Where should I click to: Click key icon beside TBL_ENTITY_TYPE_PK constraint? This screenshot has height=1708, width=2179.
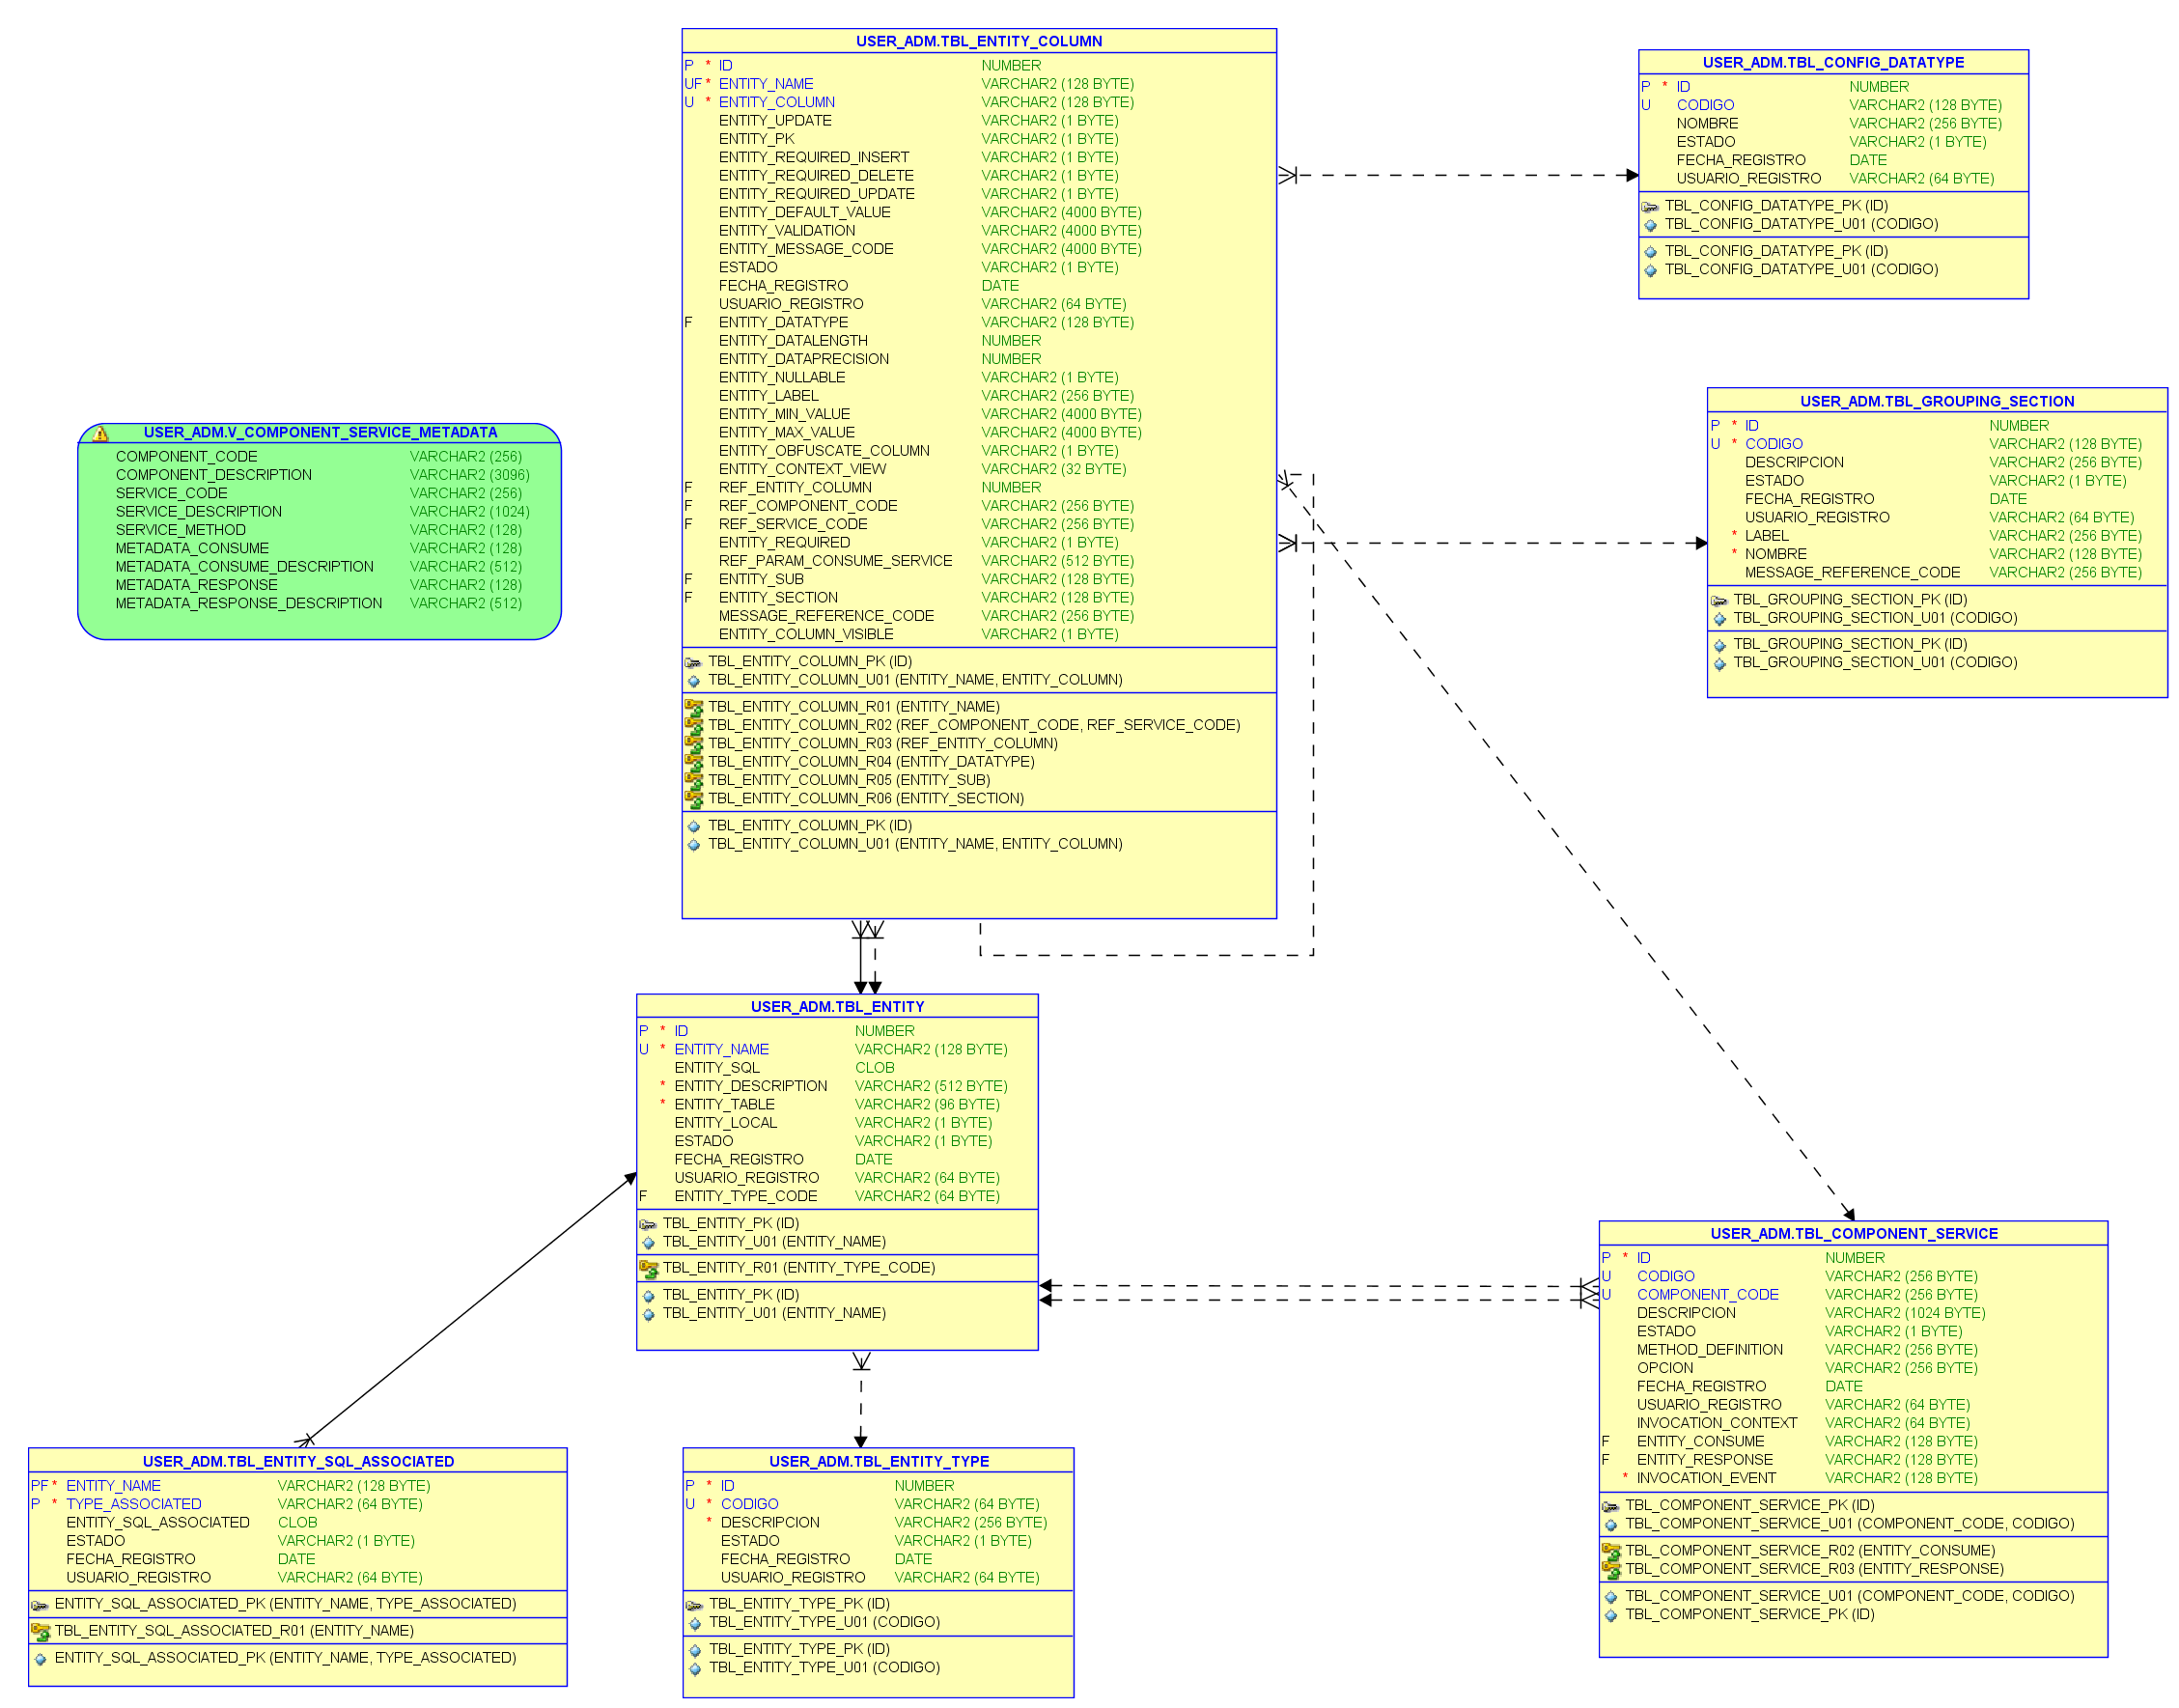694,1604
